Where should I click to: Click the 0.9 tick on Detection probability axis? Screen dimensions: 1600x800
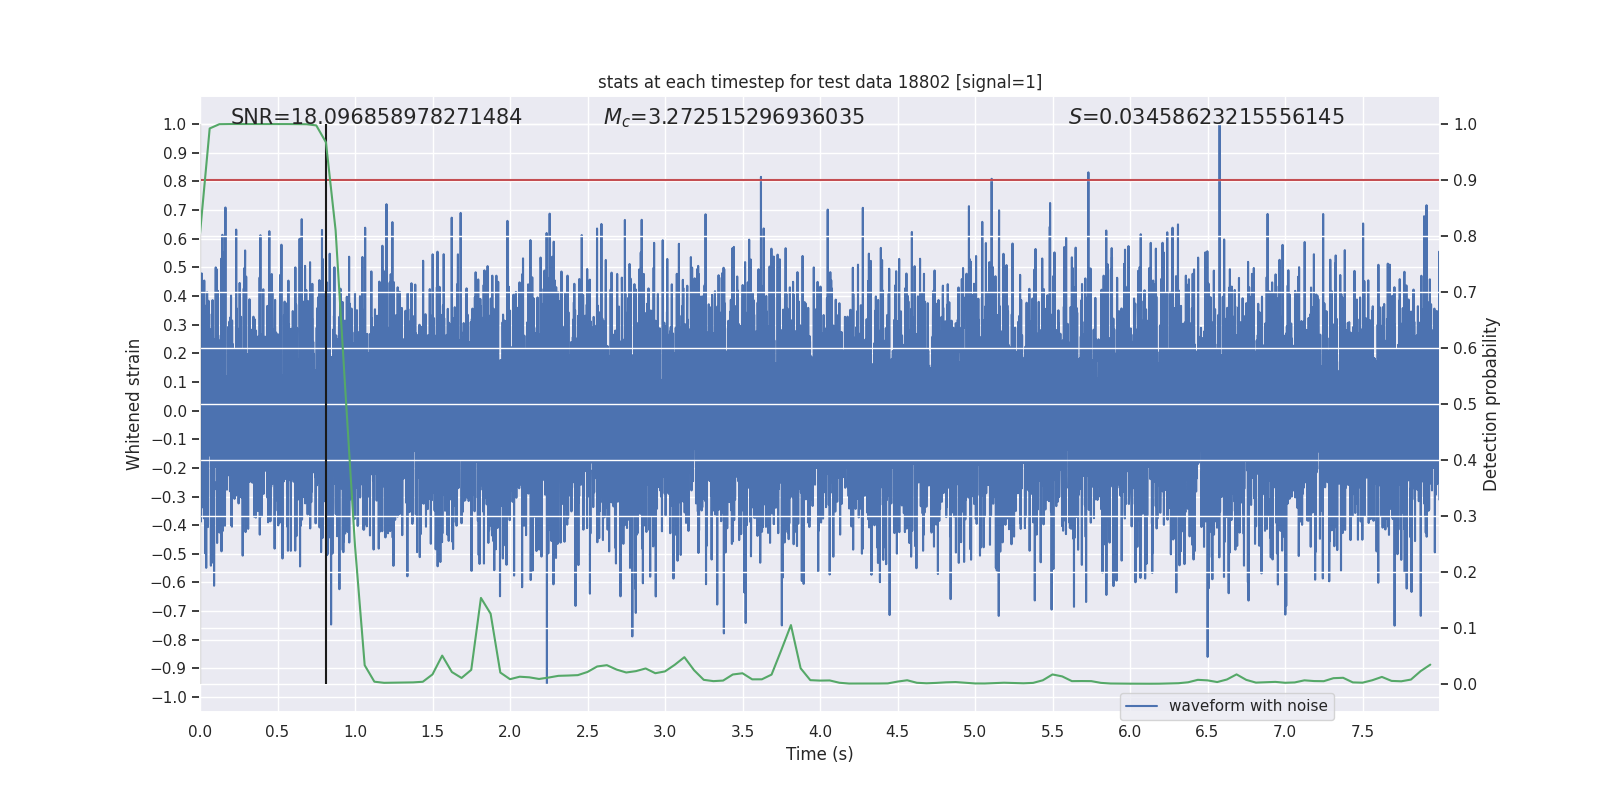pyautogui.click(x=1465, y=180)
